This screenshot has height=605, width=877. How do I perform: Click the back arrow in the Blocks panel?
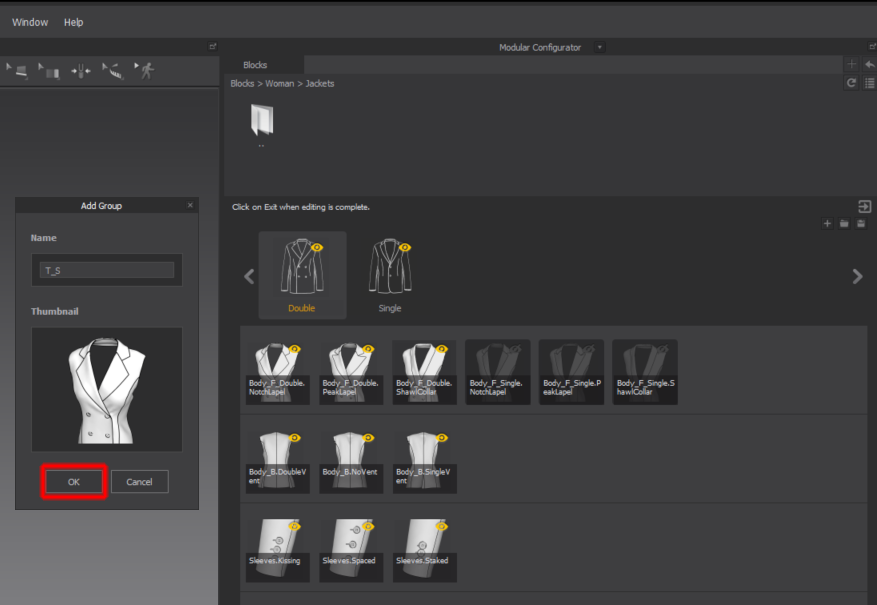coord(868,64)
